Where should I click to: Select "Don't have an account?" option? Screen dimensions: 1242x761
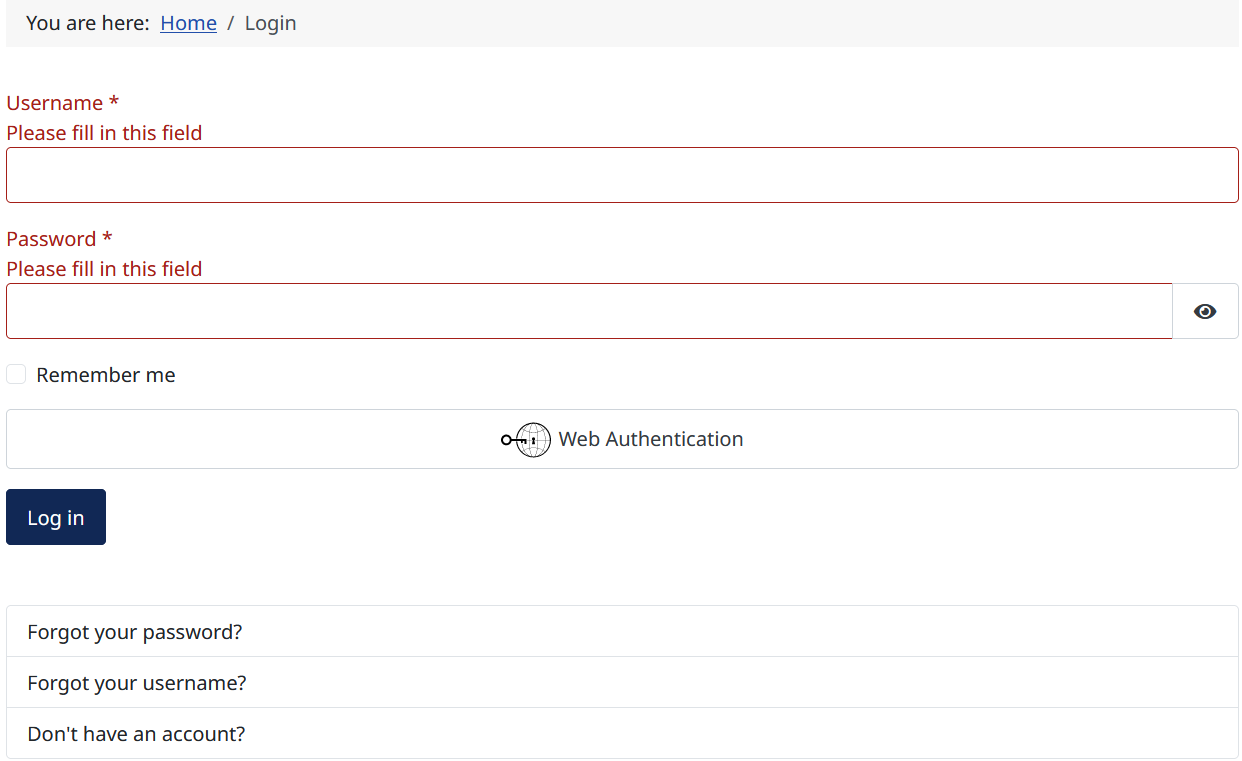click(x=136, y=734)
